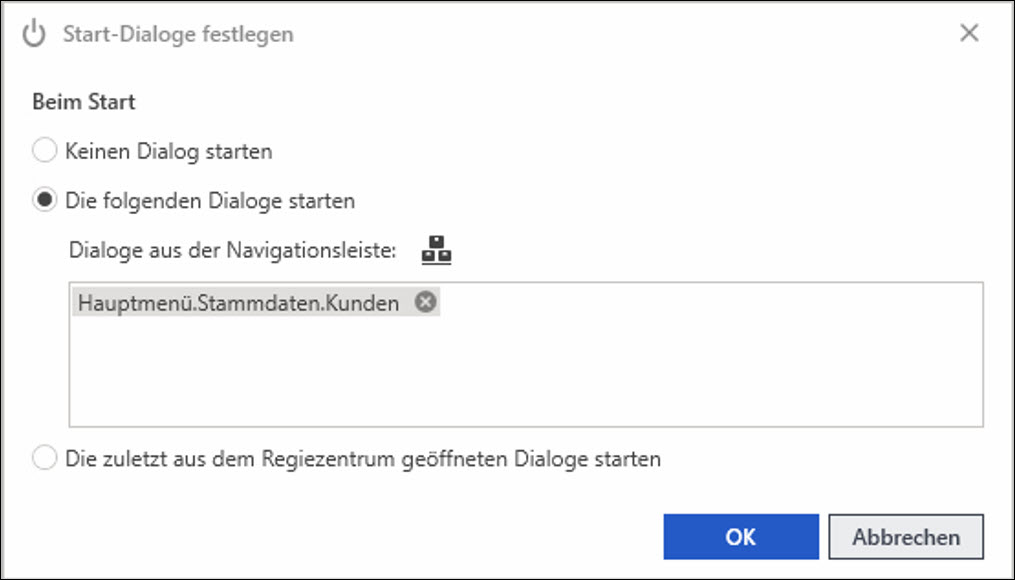Remove the Hauptmenü.Stammdaten.Kunden entry via its x icon

425,302
